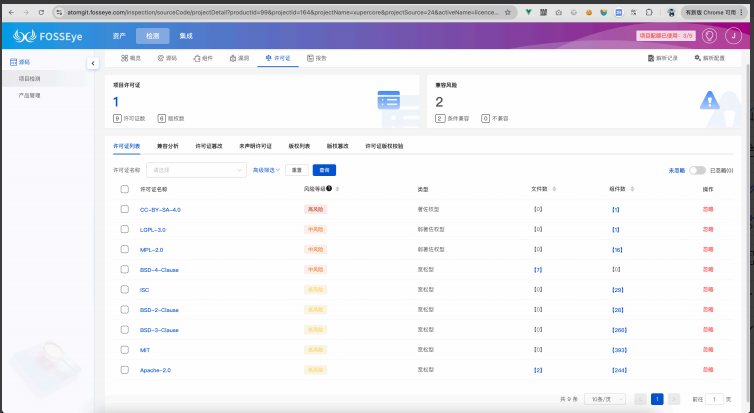Viewport: 754px width, 413px height.
Task: Open the 概览 overview tab
Action: pyautogui.click(x=131, y=58)
